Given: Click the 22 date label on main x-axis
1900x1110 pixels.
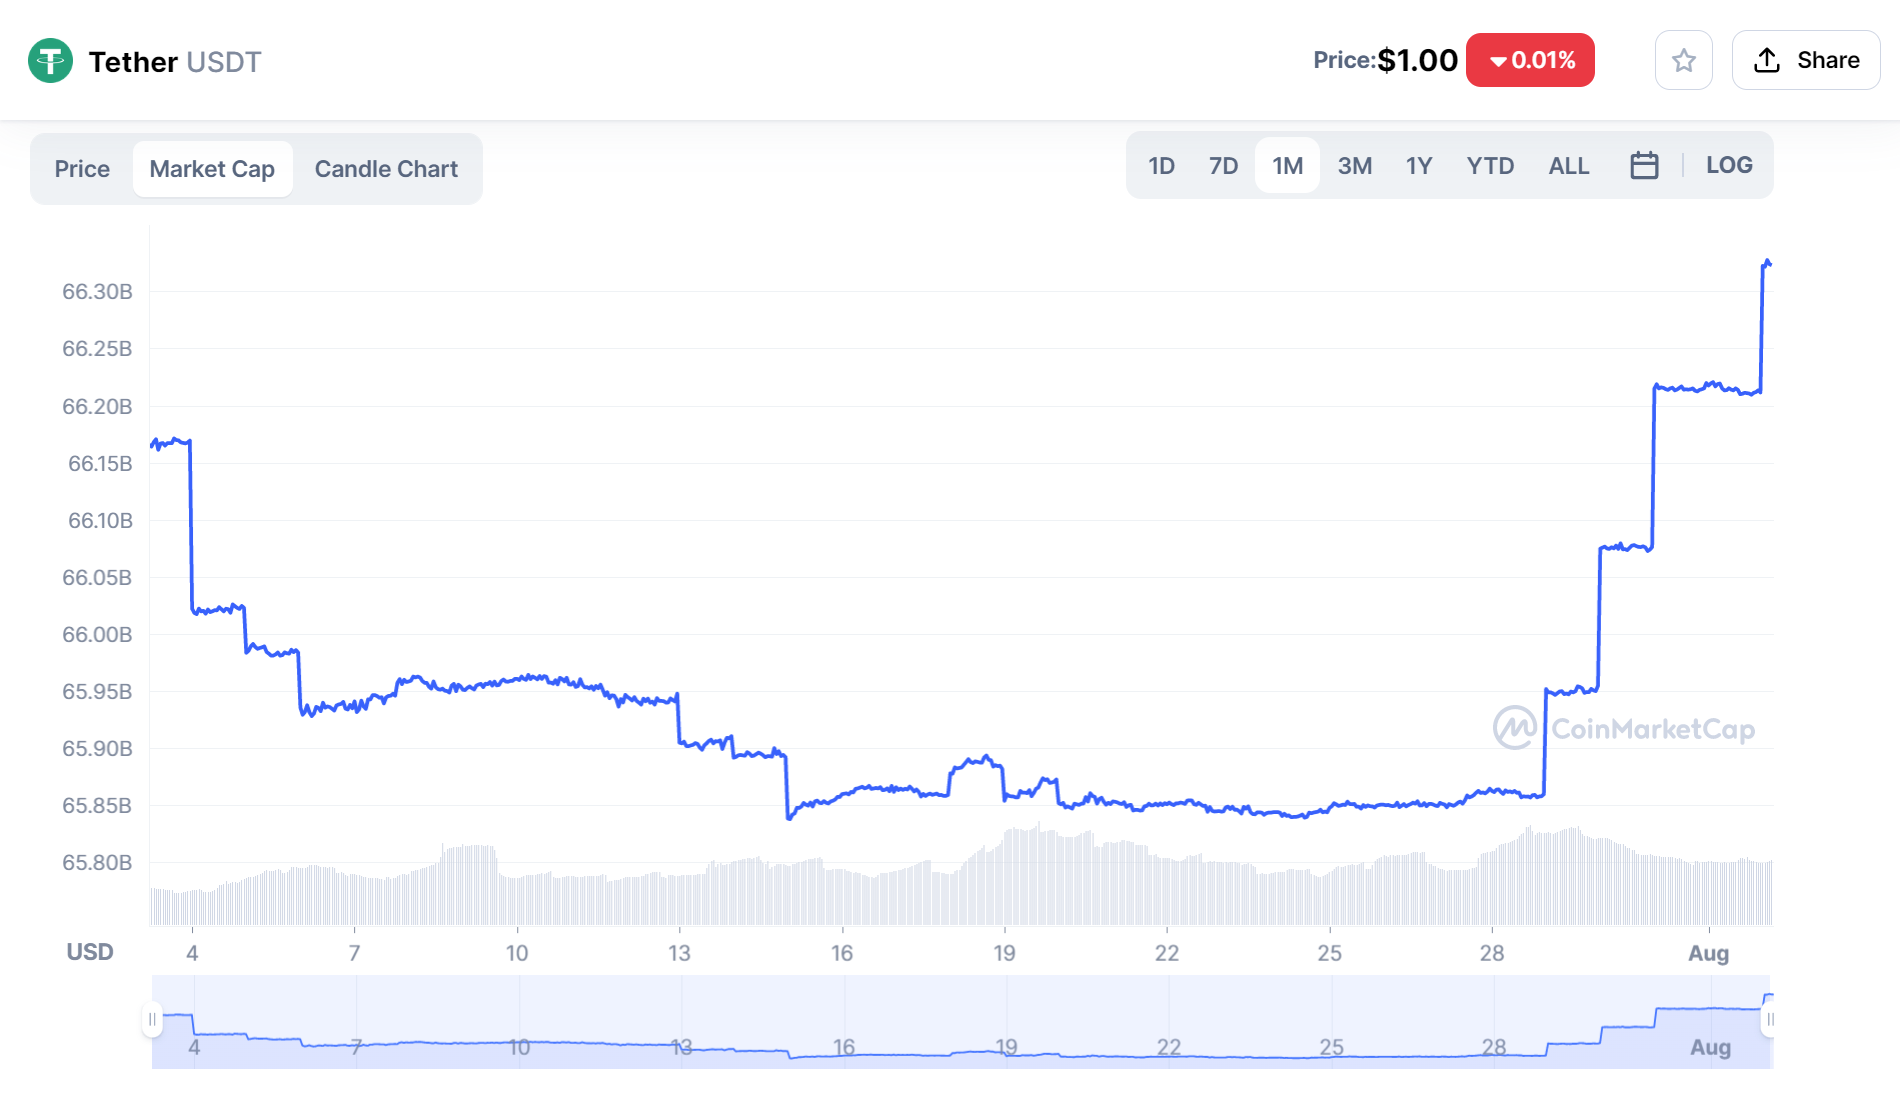Looking at the screenshot, I should click(x=1167, y=954).
